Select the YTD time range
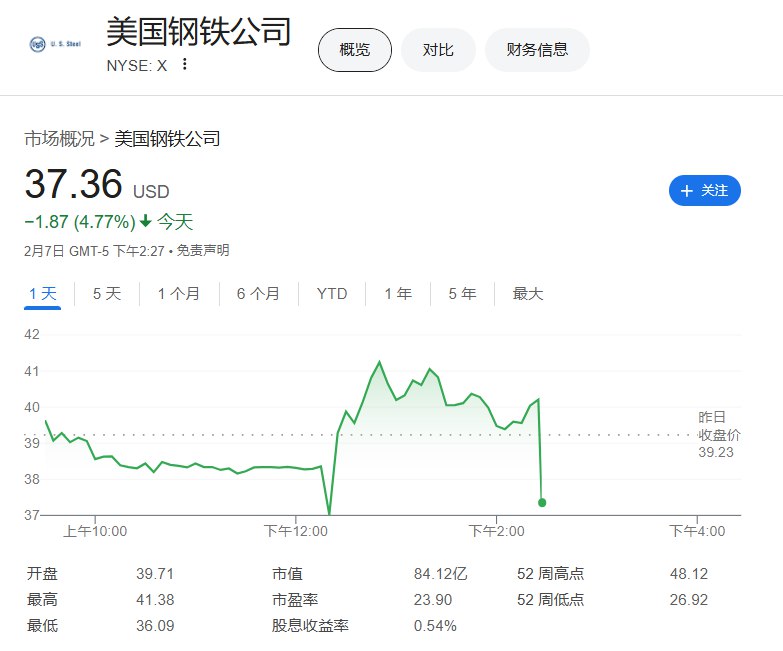The image size is (783, 651). click(332, 294)
